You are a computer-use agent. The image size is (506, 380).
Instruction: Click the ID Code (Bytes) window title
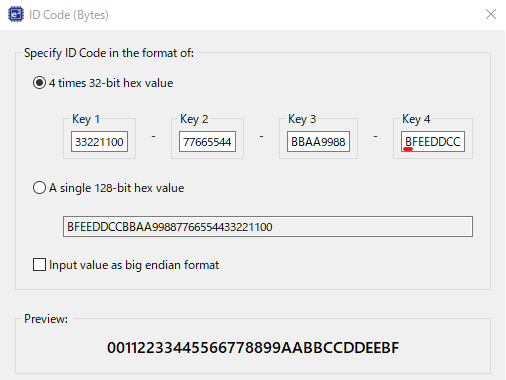pyautogui.click(x=69, y=15)
